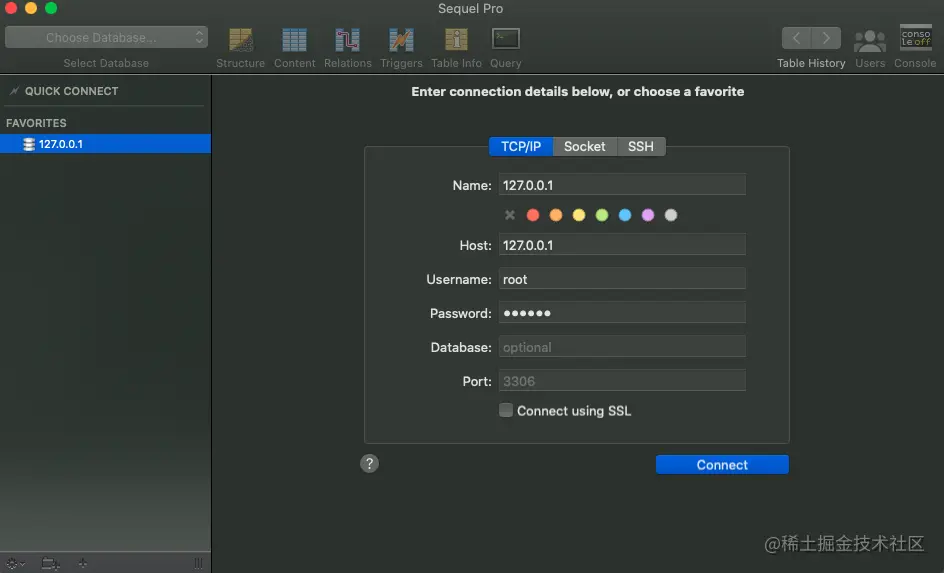
Task: Select the orange color swatch
Action: pos(556,215)
